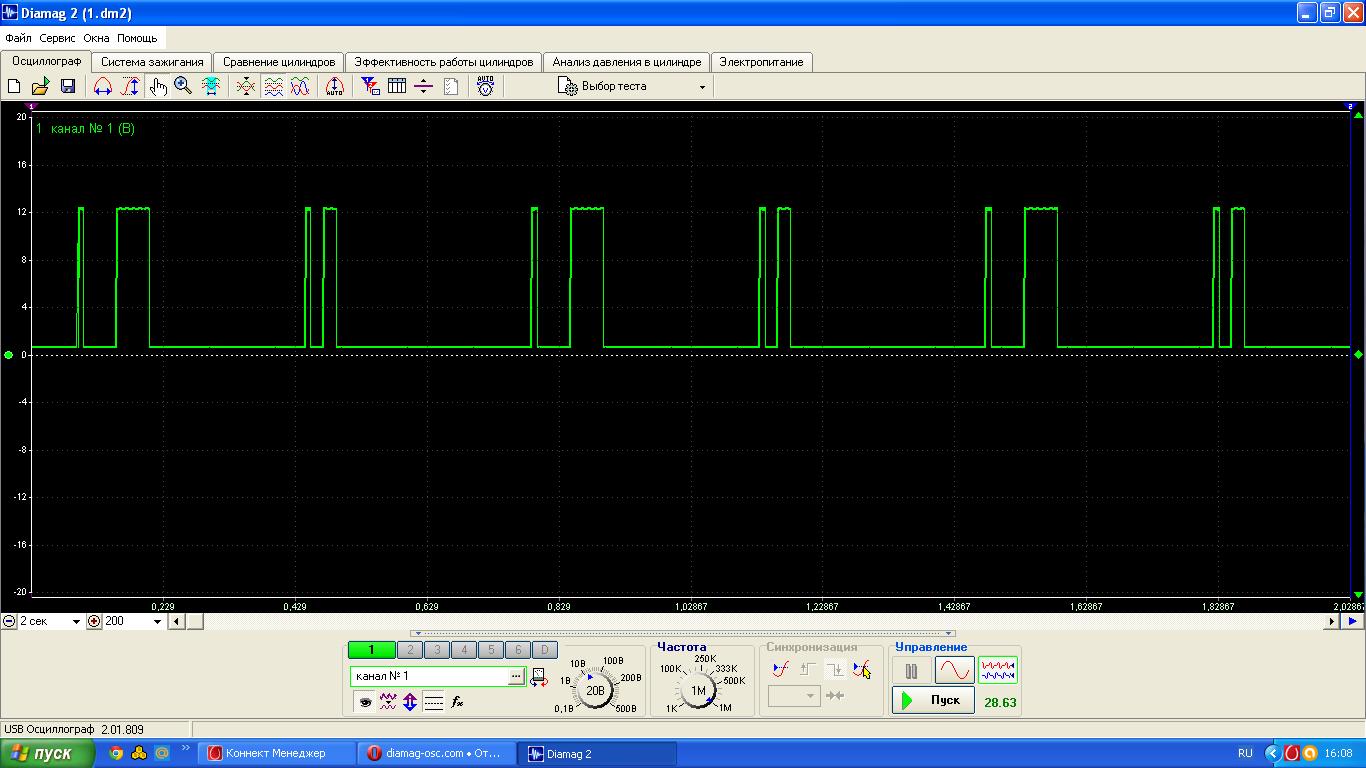
Task: Switch to the 'Электропитание' tab
Action: (x=761, y=62)
